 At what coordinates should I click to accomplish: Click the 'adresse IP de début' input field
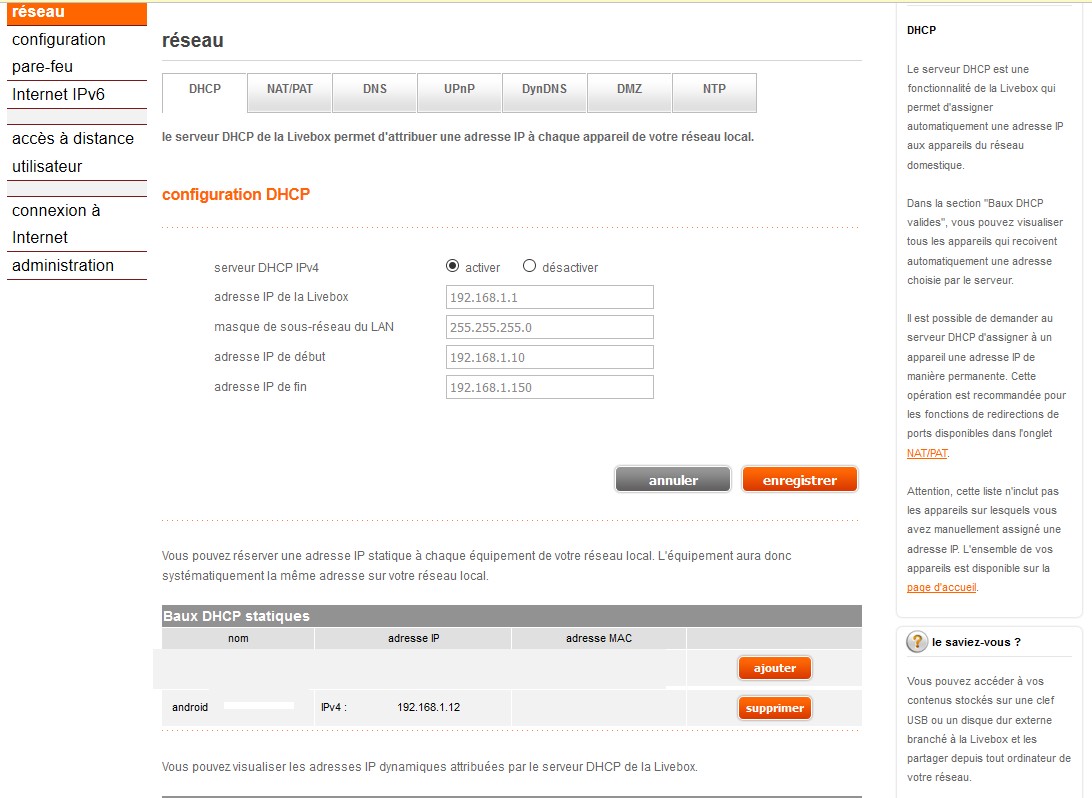[x=548, y=357]
